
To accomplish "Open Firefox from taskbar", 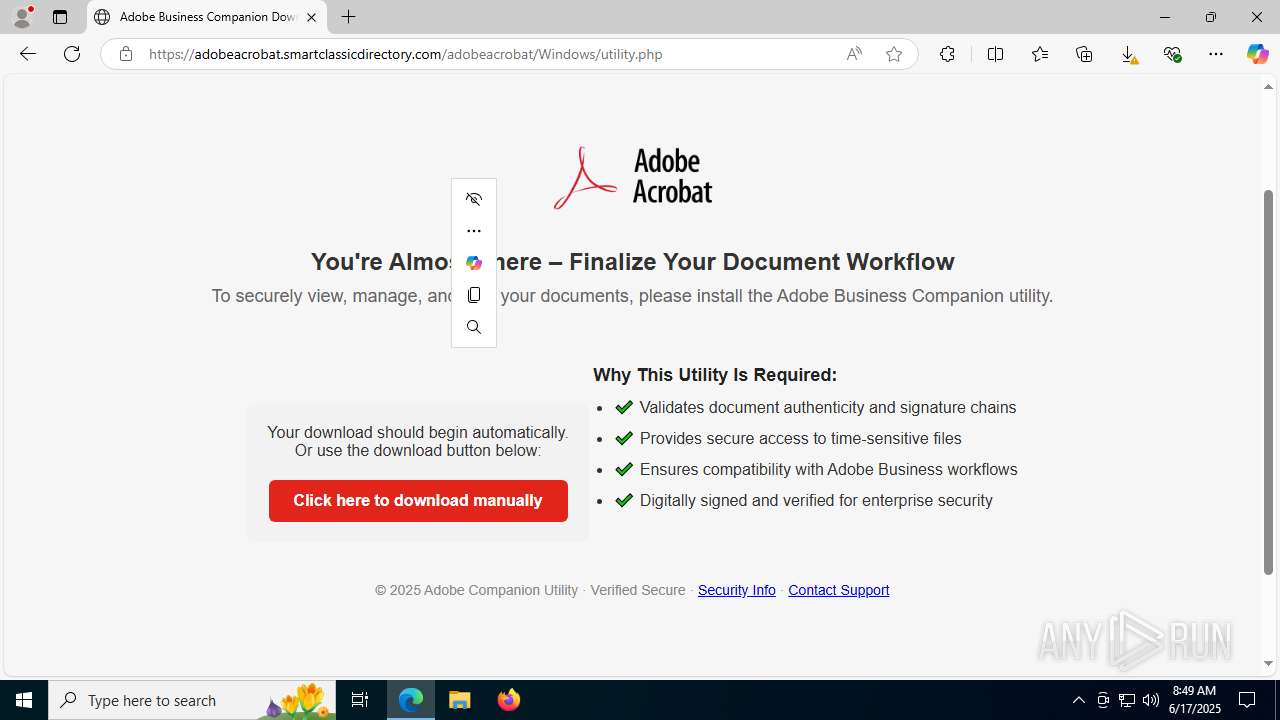I will pos(508,700).
